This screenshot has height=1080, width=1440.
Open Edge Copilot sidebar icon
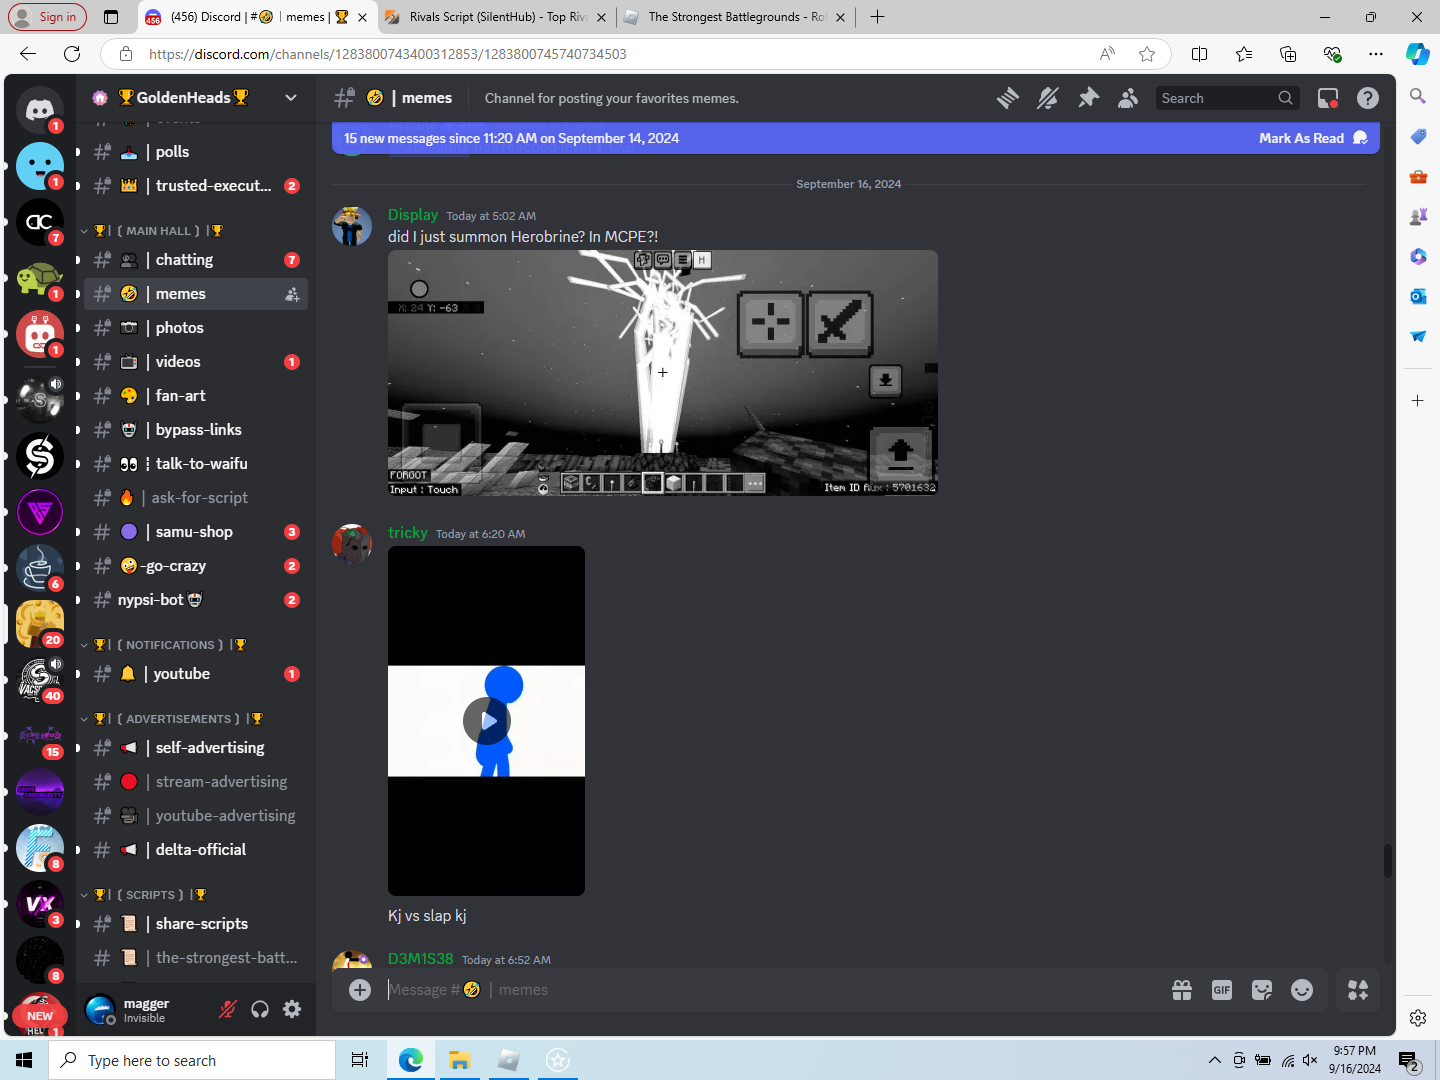coord(1418,54)
